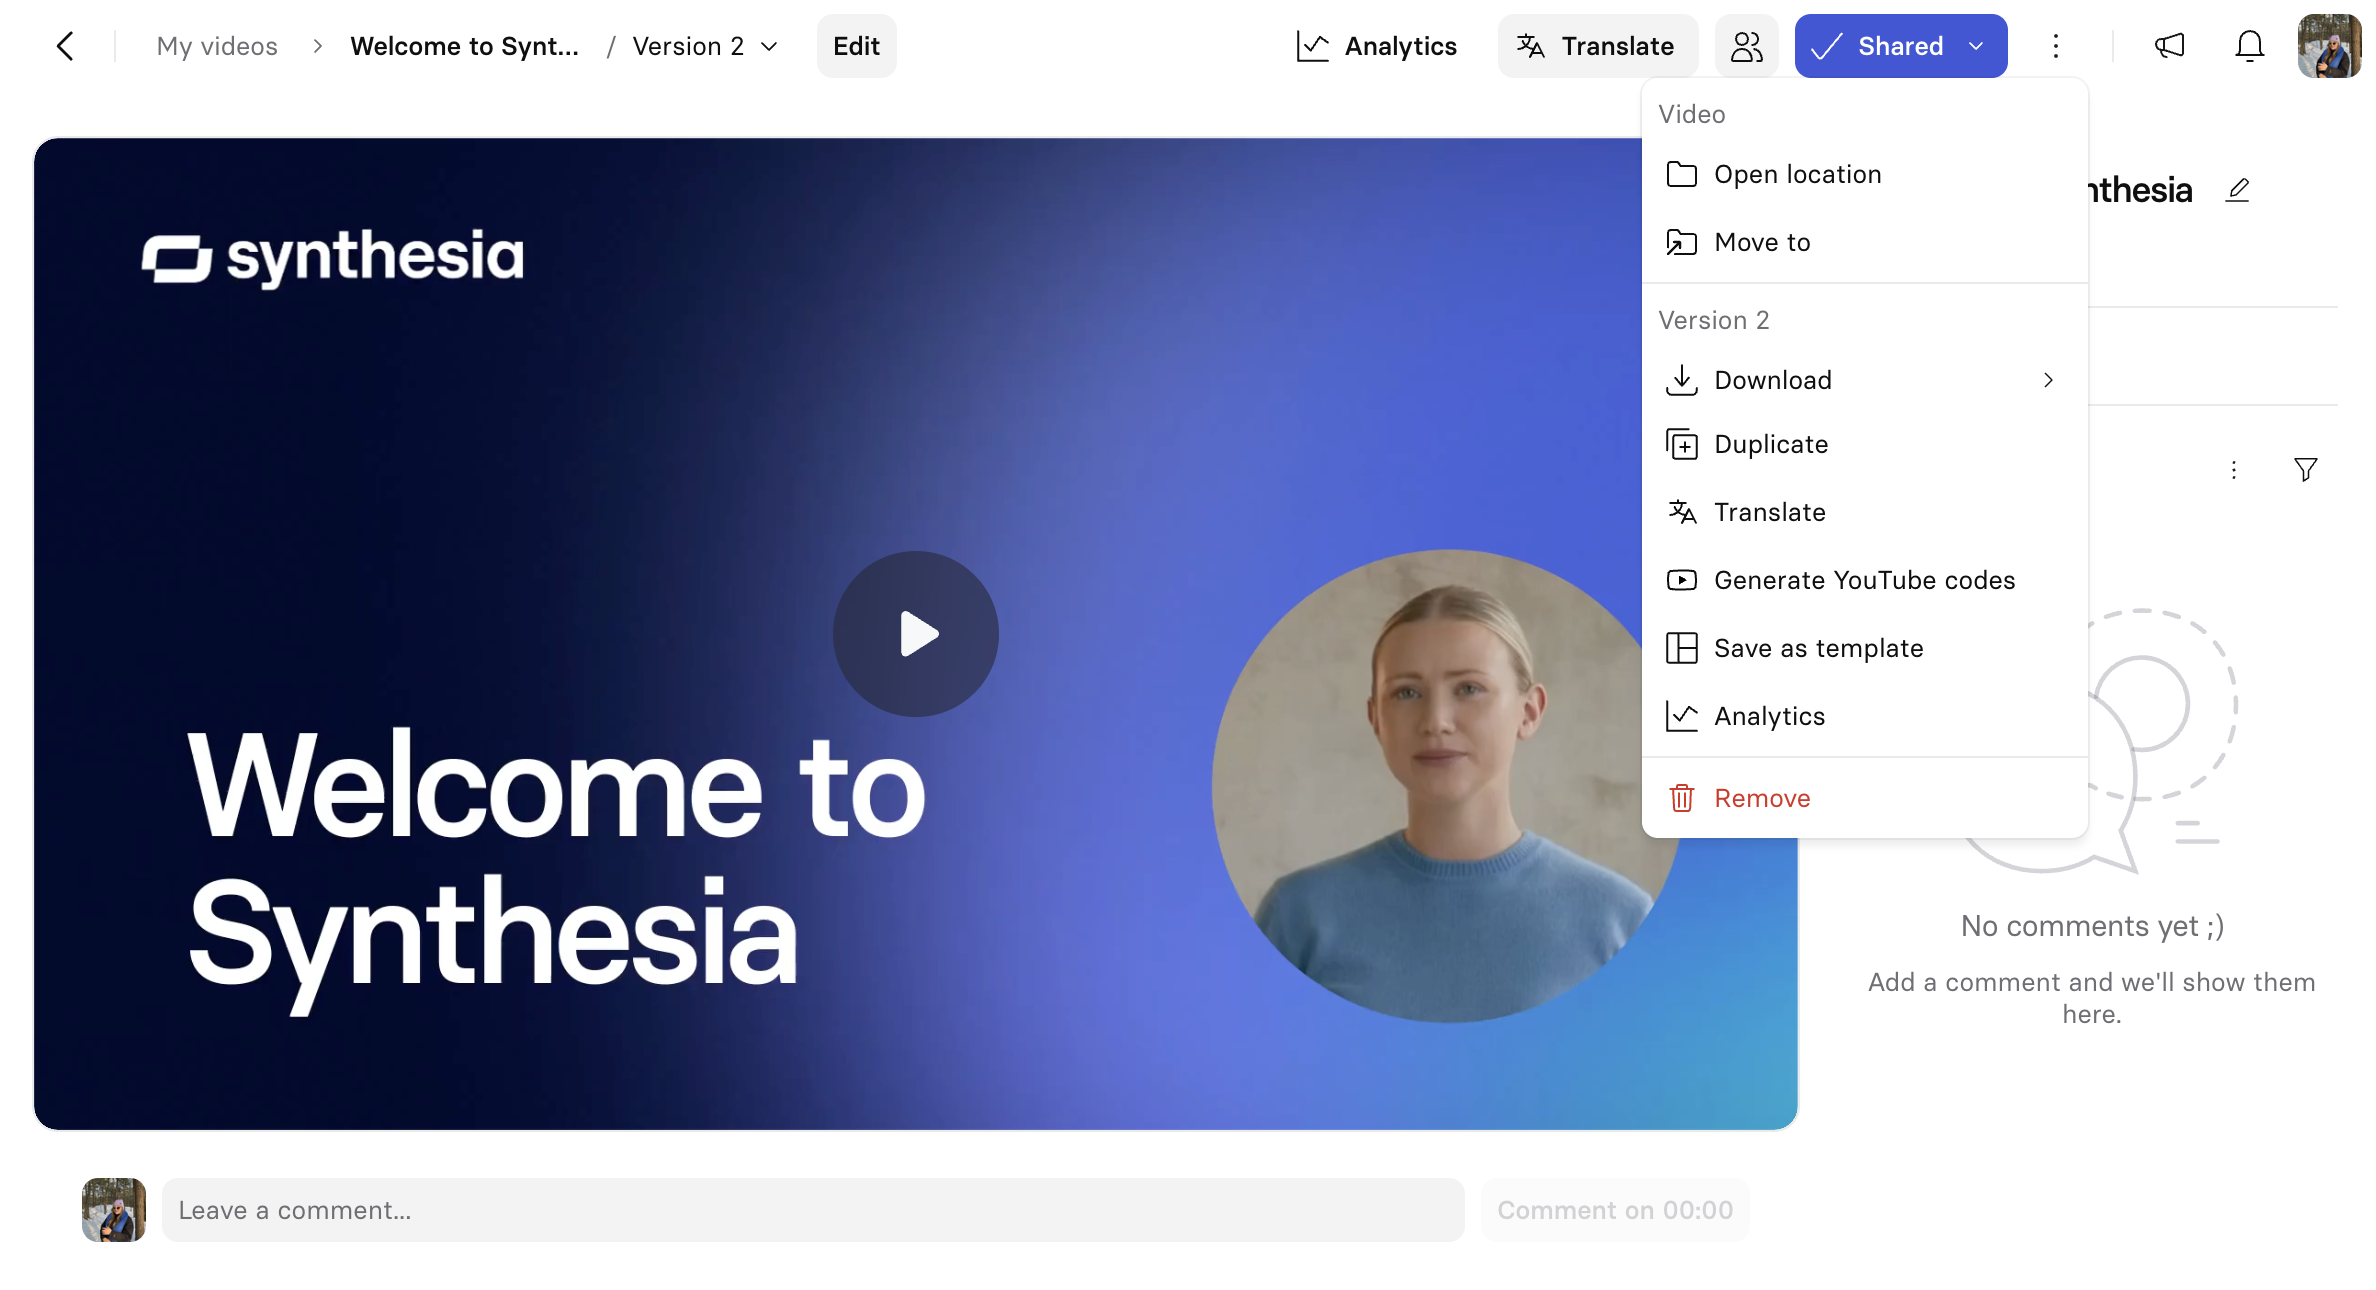Click the collaborators people icon
The height and width of the screenshot is (1290, 2376).
[1746, 46]
